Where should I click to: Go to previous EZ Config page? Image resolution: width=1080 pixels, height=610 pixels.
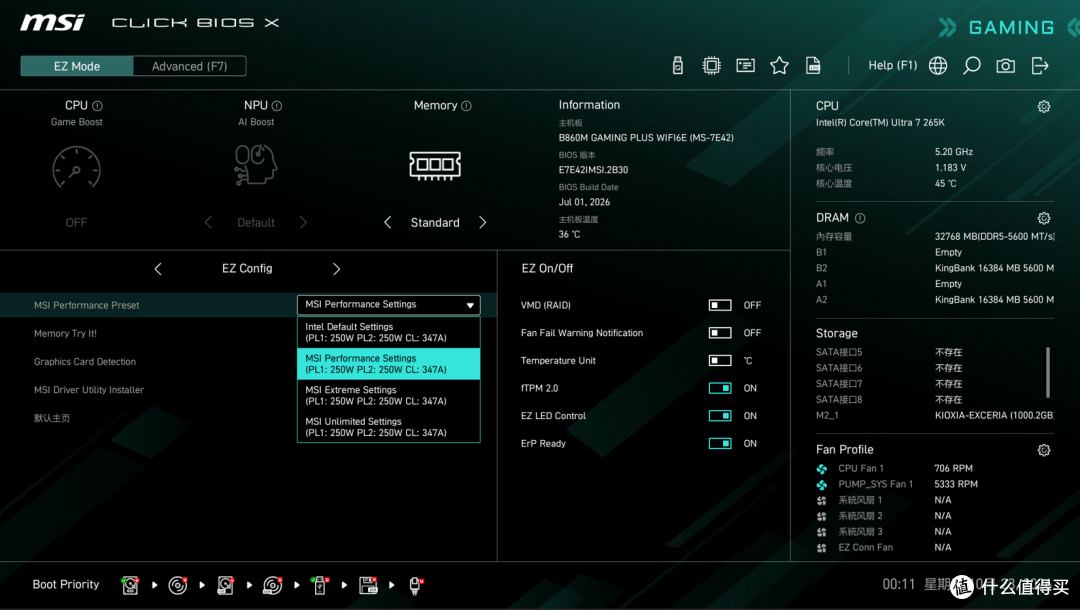coord(158,269)
